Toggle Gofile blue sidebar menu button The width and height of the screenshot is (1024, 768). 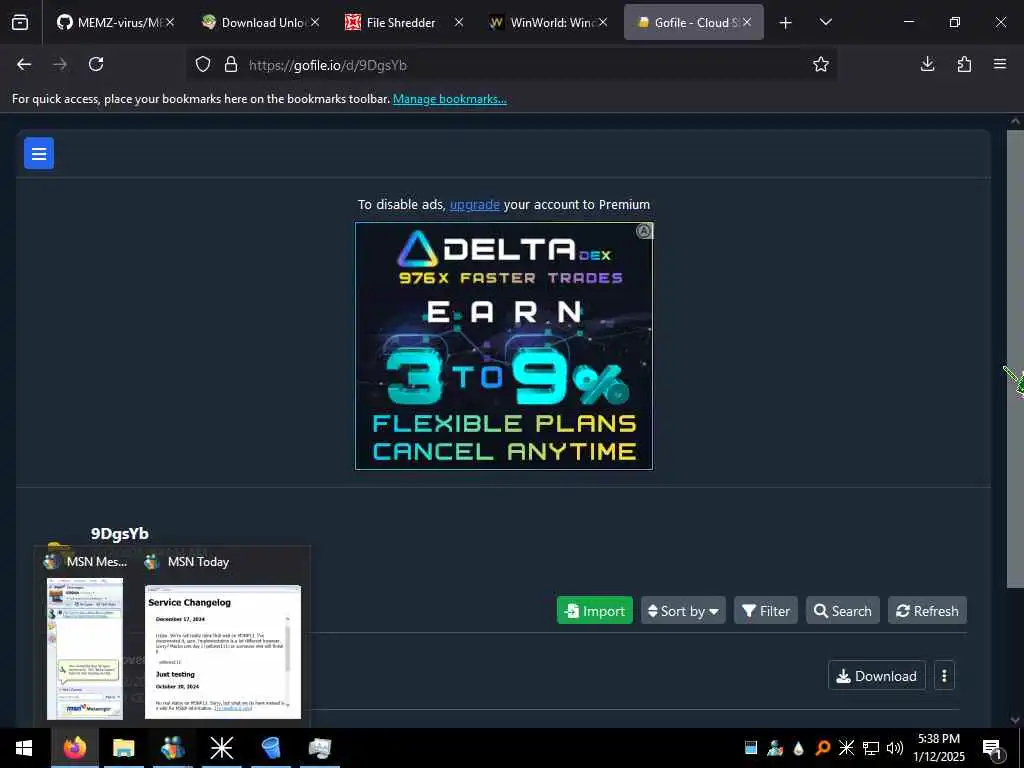click(39, 153)
